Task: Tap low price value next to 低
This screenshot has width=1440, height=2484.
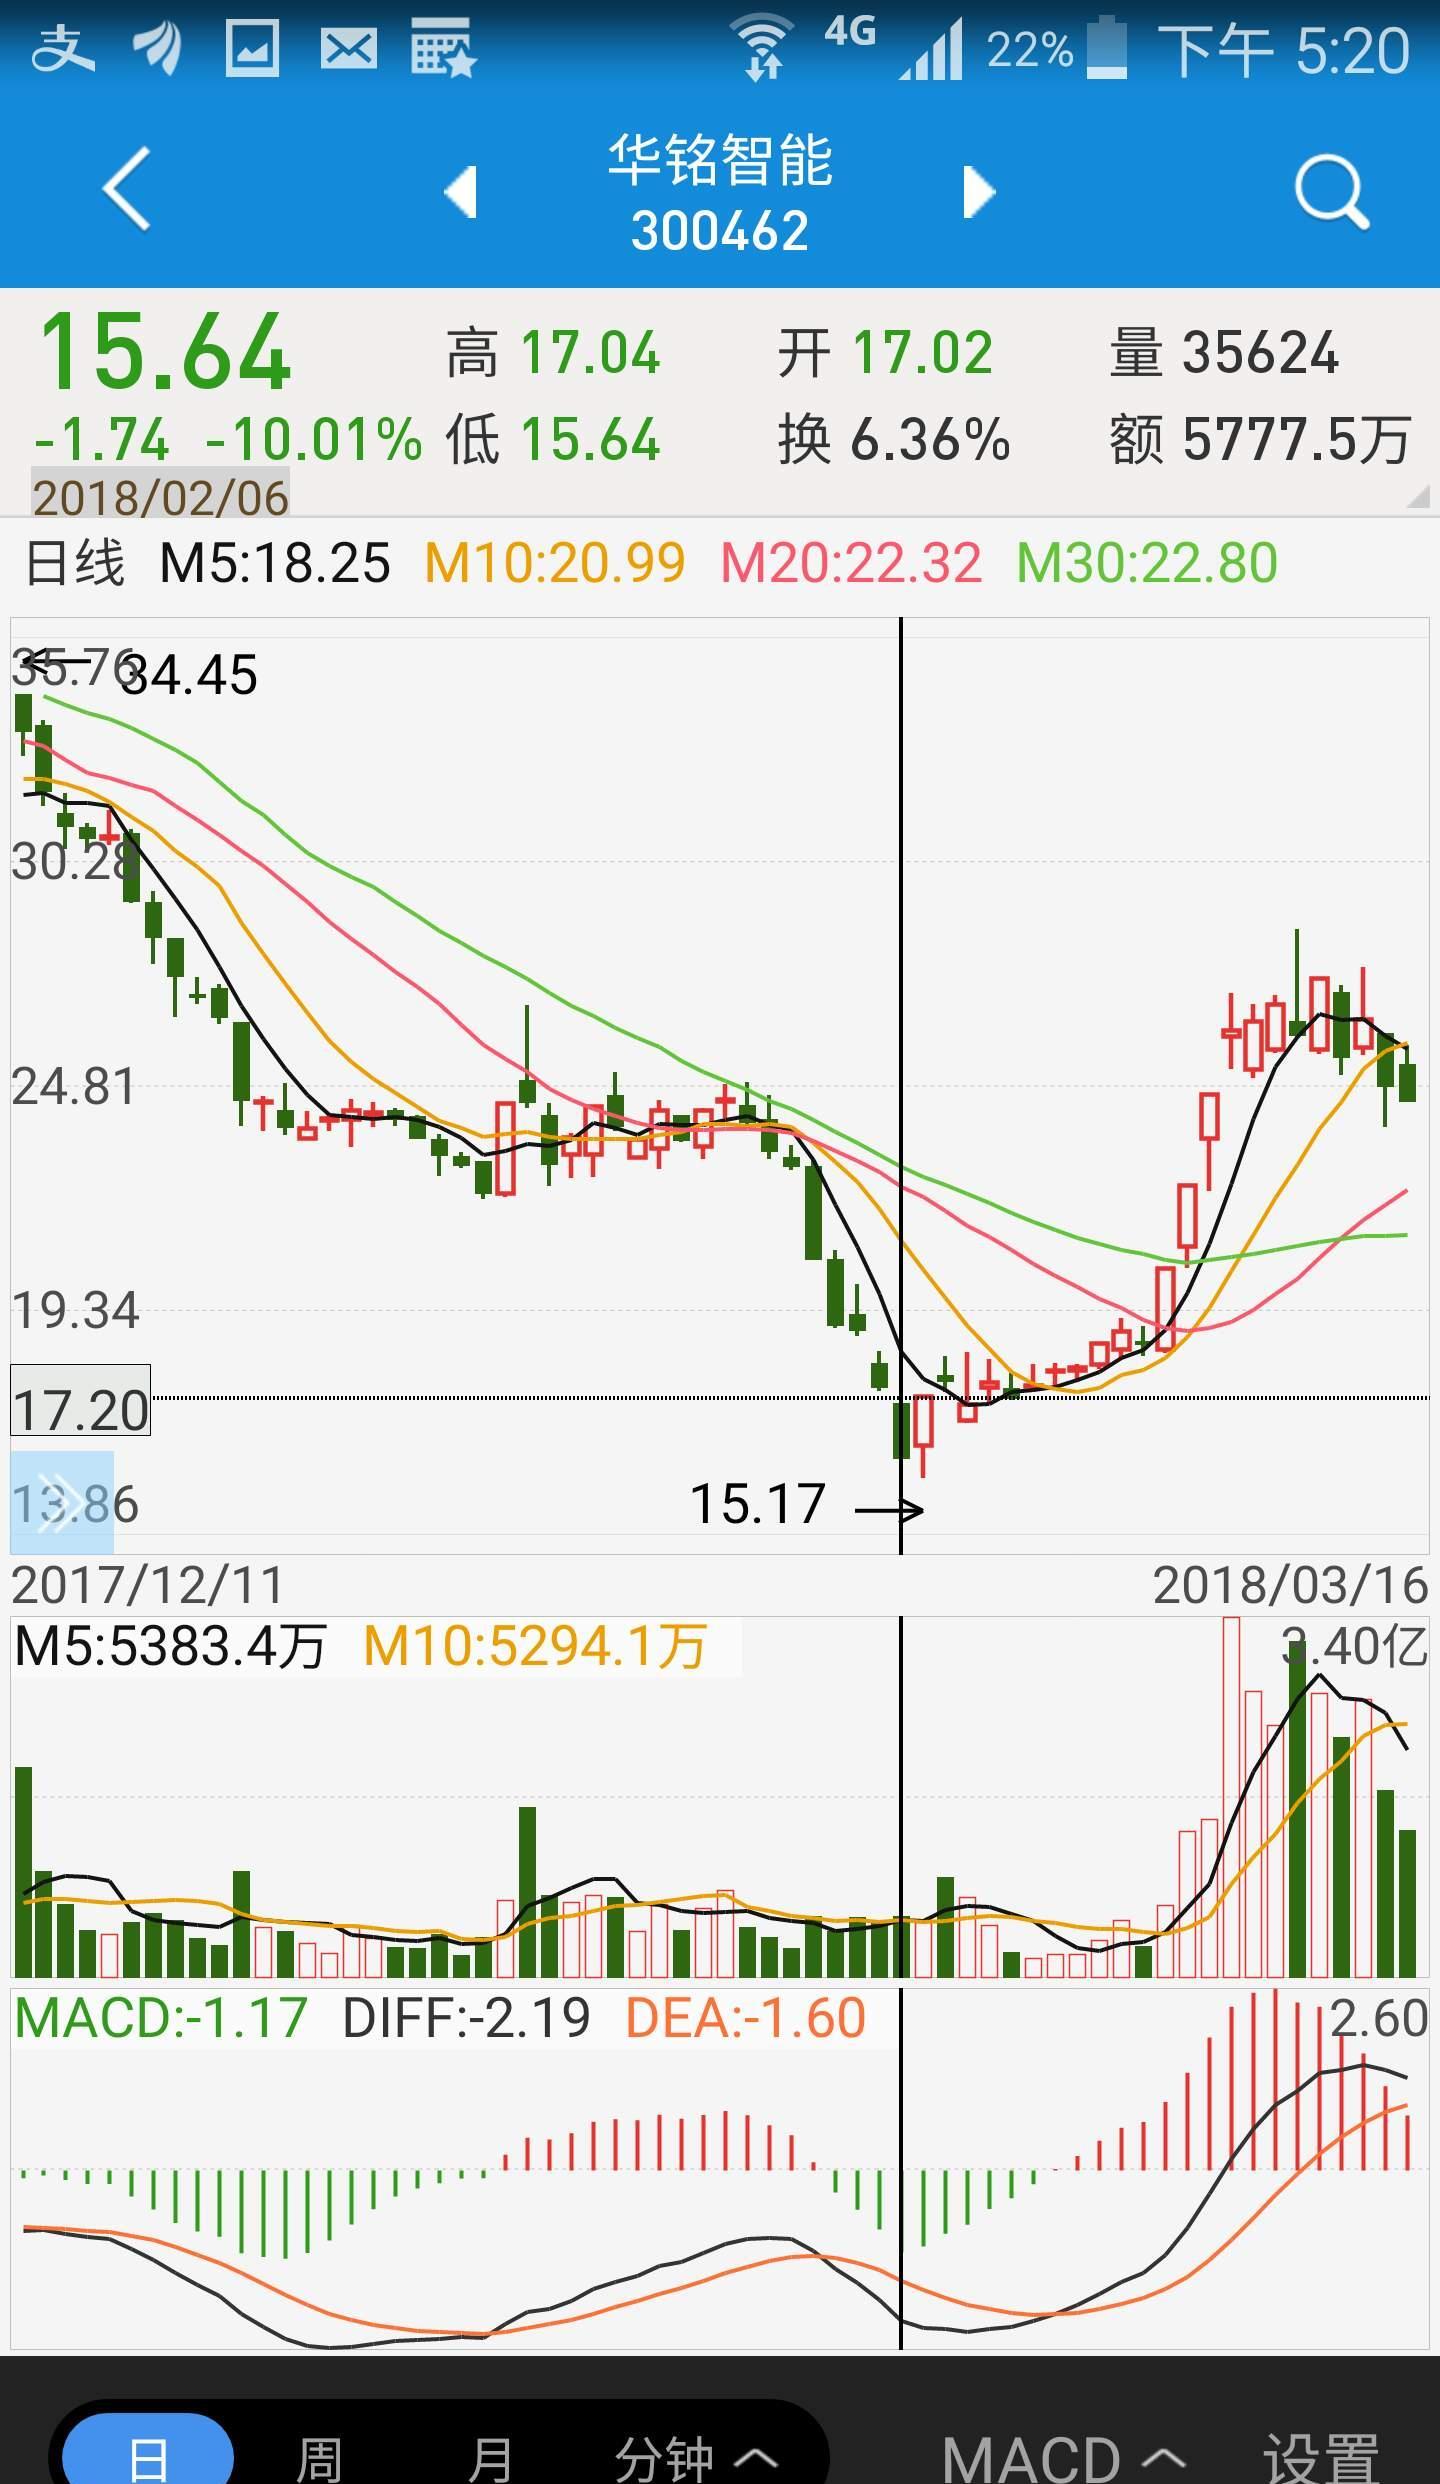Action: (591, 440)
